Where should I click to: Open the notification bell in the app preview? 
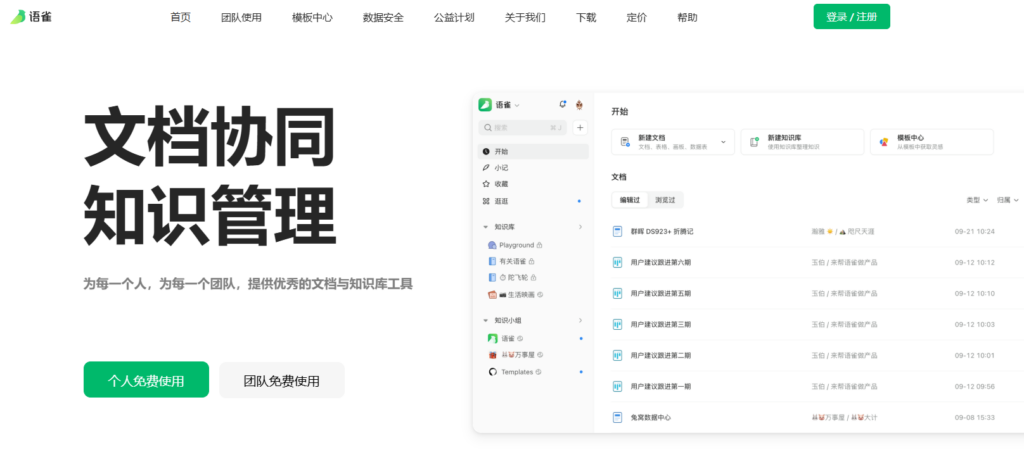[563, 105]
